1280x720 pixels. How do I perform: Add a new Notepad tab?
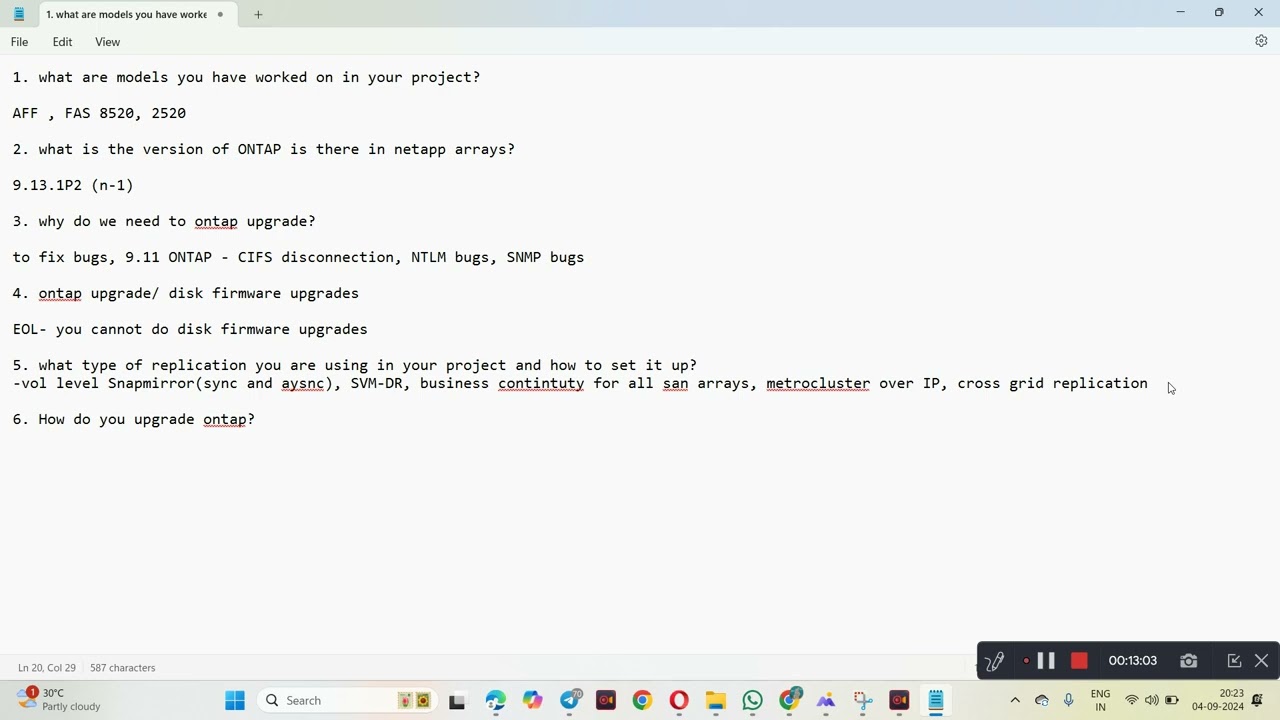(x=258, y=14)
